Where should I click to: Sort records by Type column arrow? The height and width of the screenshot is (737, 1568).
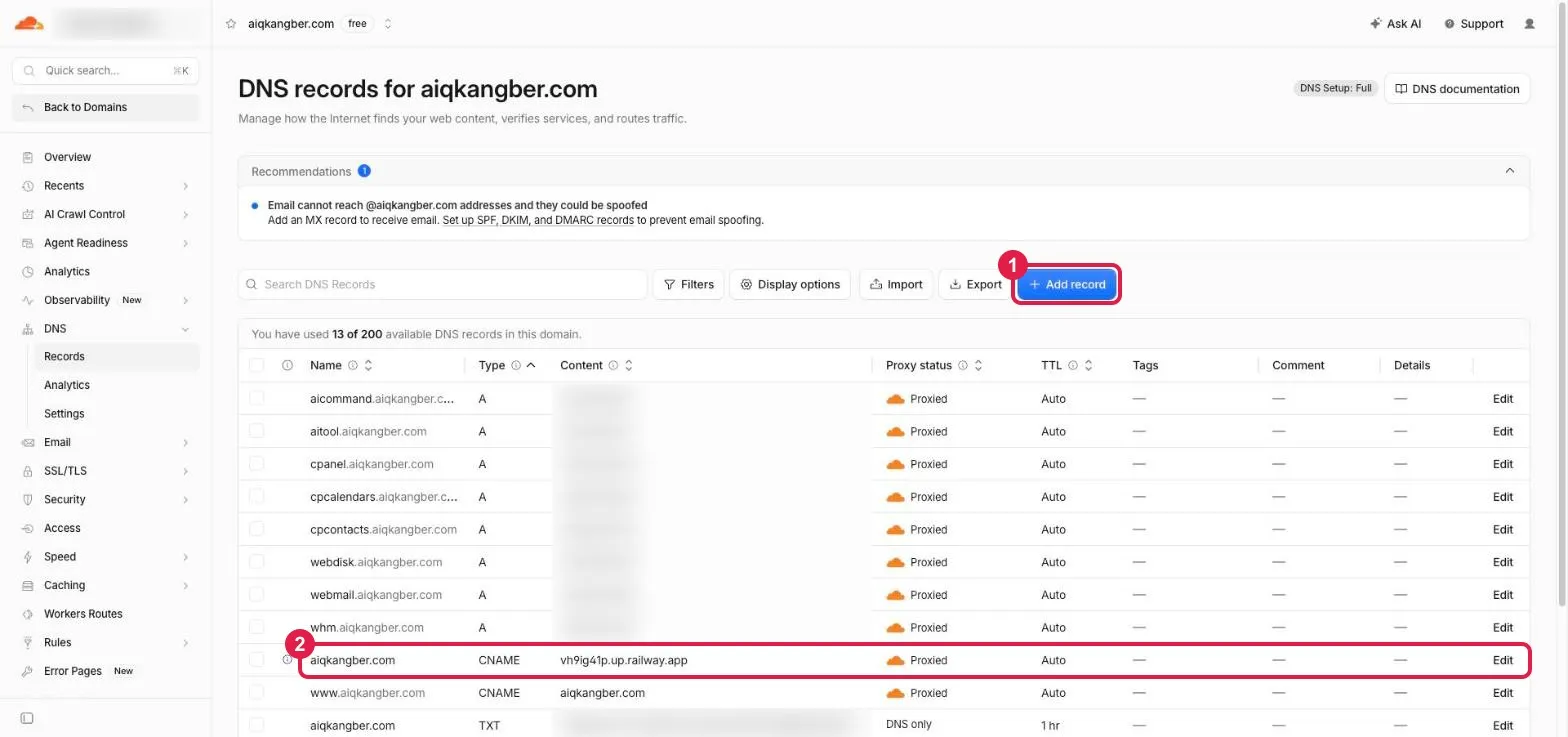530,366
